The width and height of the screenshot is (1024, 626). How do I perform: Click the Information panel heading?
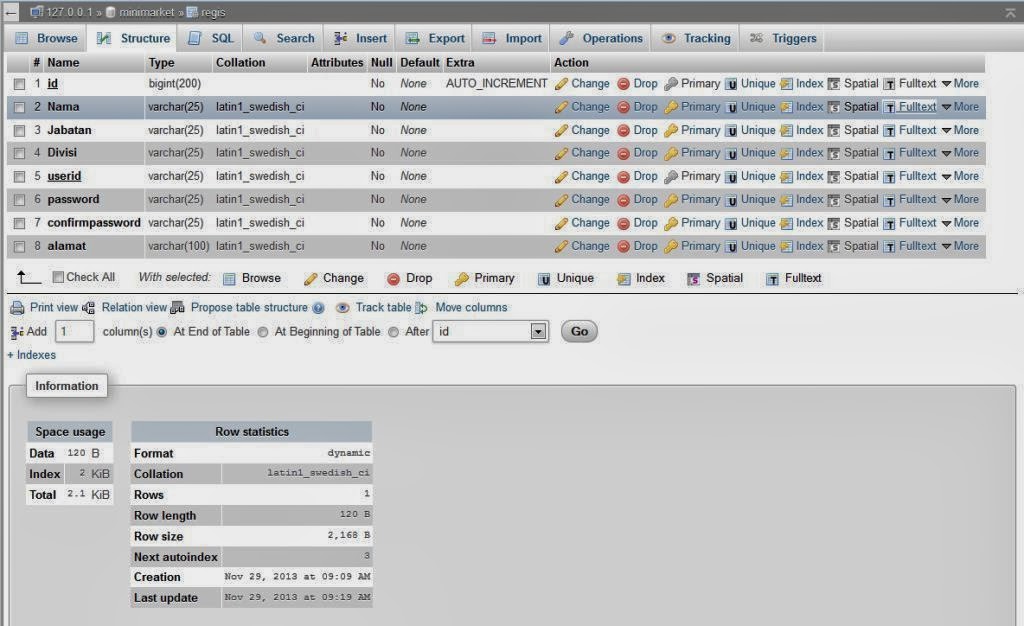coord(67,386)
